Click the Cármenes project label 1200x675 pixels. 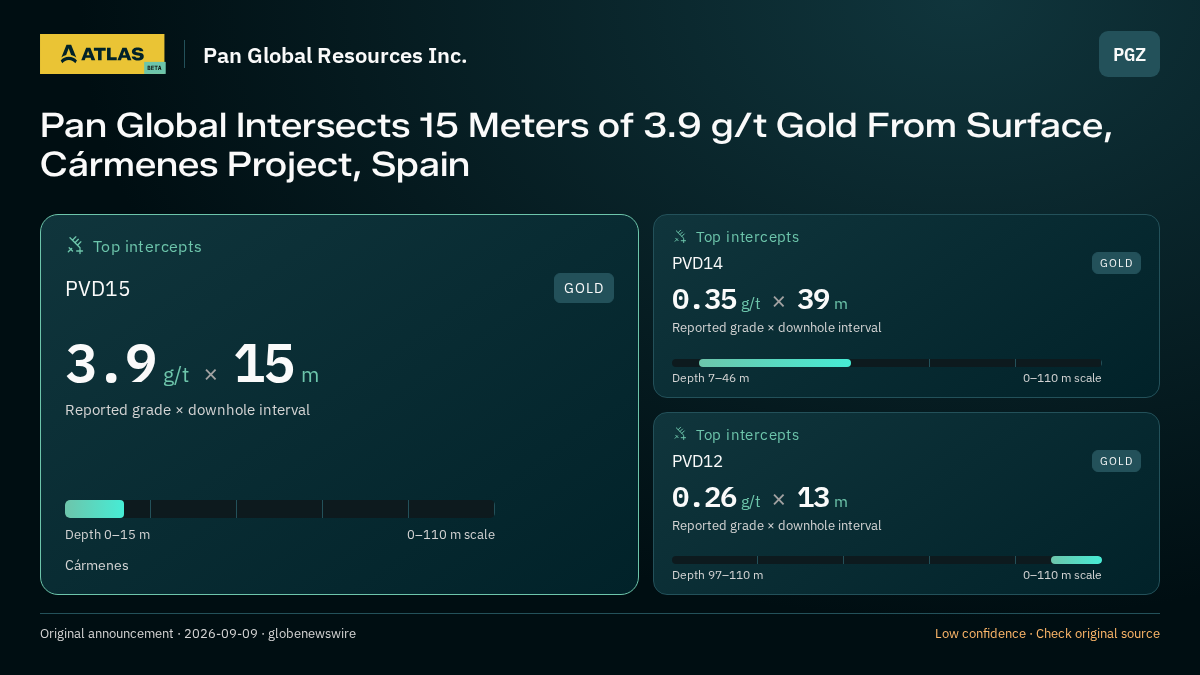[97, 565]
